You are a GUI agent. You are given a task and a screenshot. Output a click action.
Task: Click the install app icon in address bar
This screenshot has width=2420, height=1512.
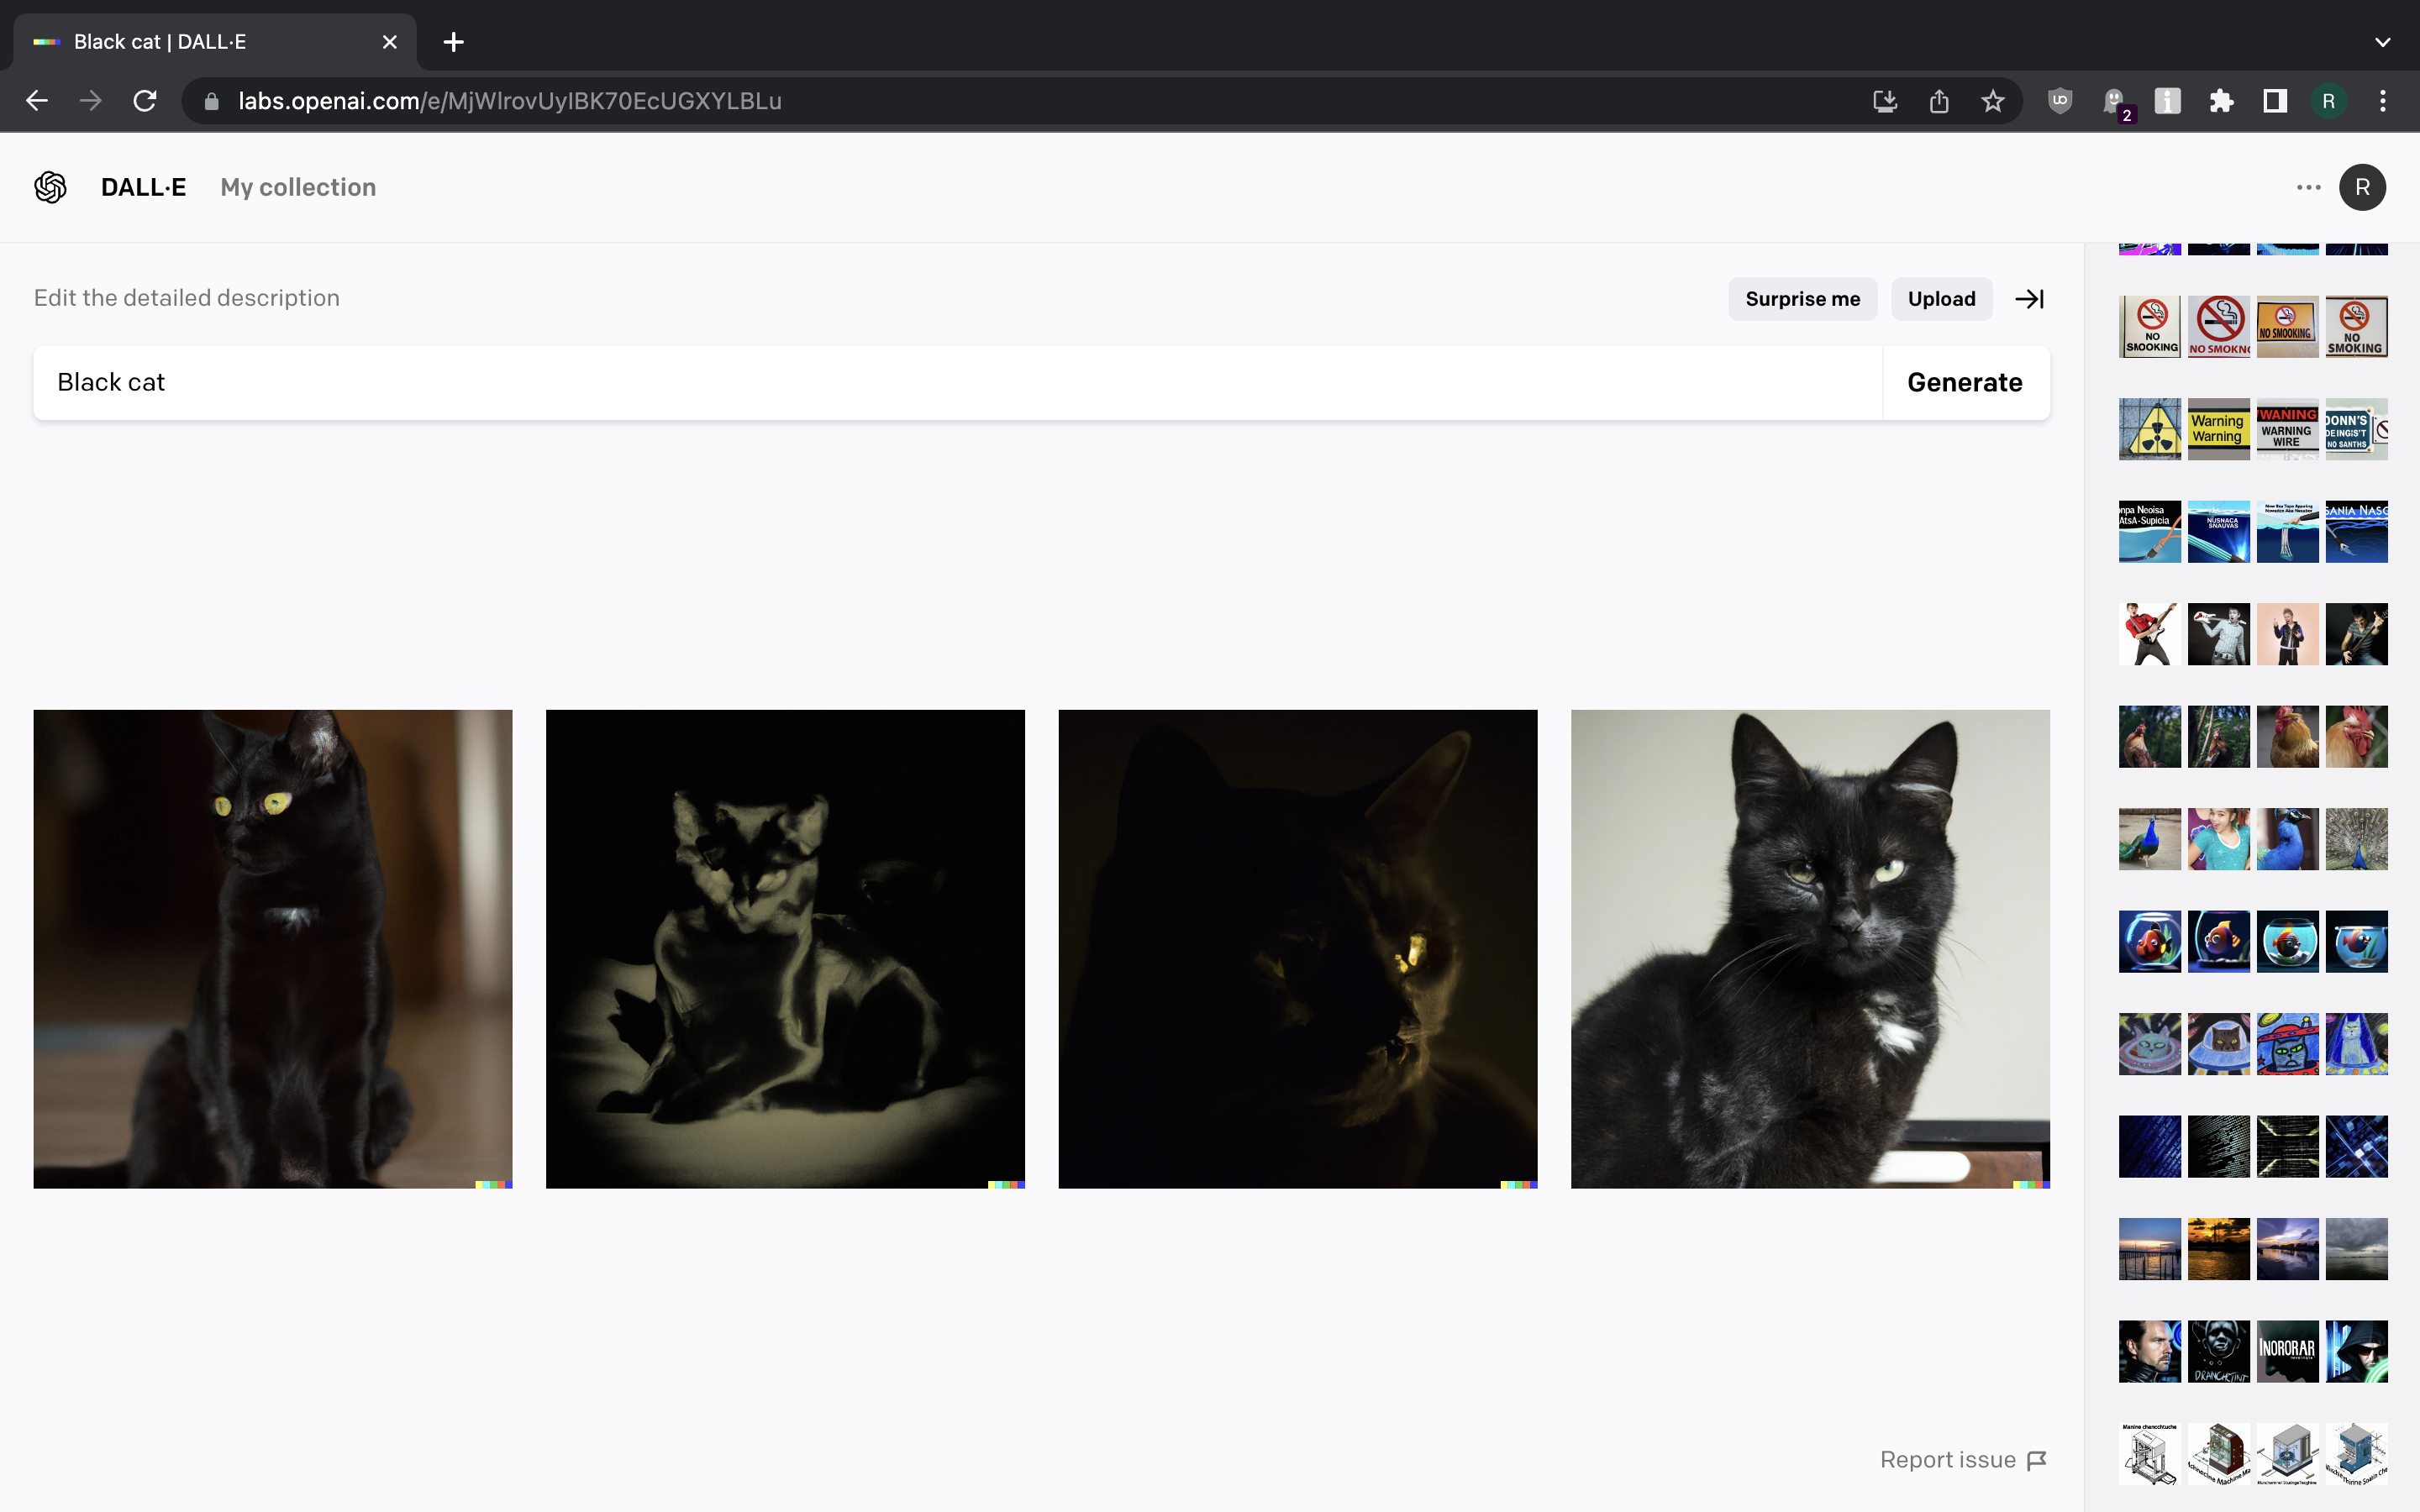tap(1884, 101)
